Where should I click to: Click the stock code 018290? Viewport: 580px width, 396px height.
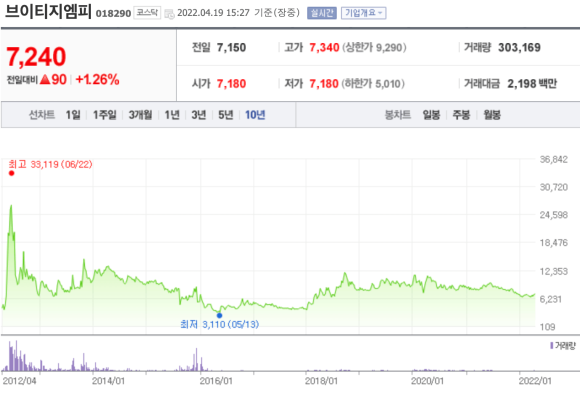click(x=113, y=14)
